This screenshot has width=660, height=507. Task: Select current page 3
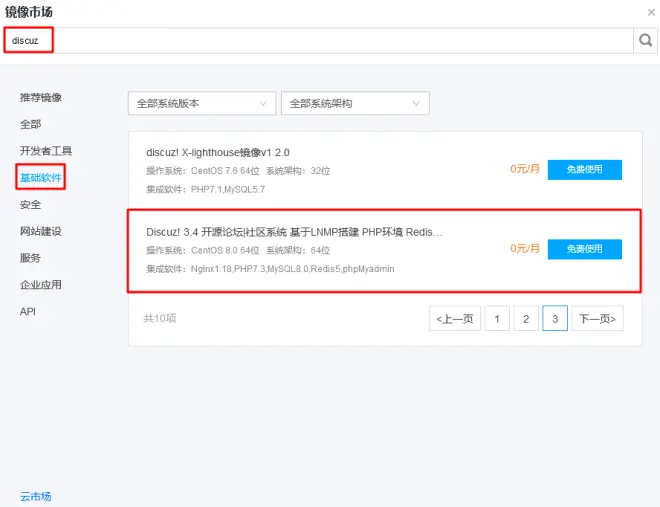tap(555, 319)
